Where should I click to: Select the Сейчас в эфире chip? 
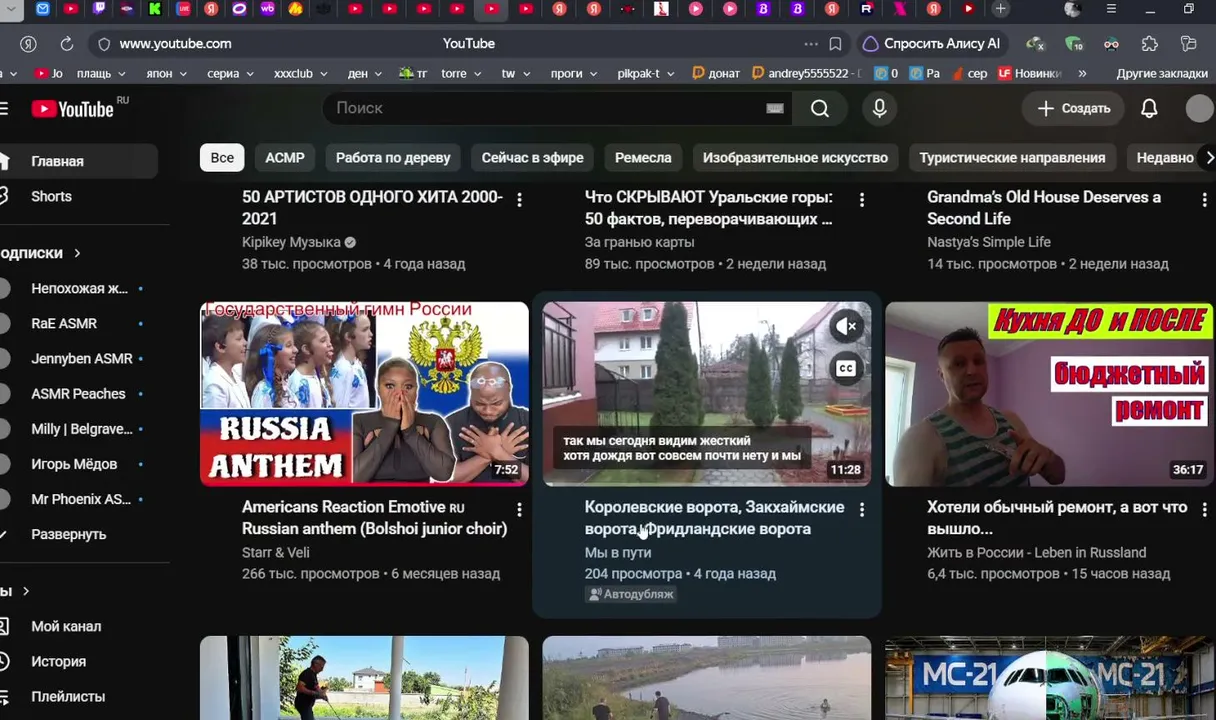(x=532, y=157)
